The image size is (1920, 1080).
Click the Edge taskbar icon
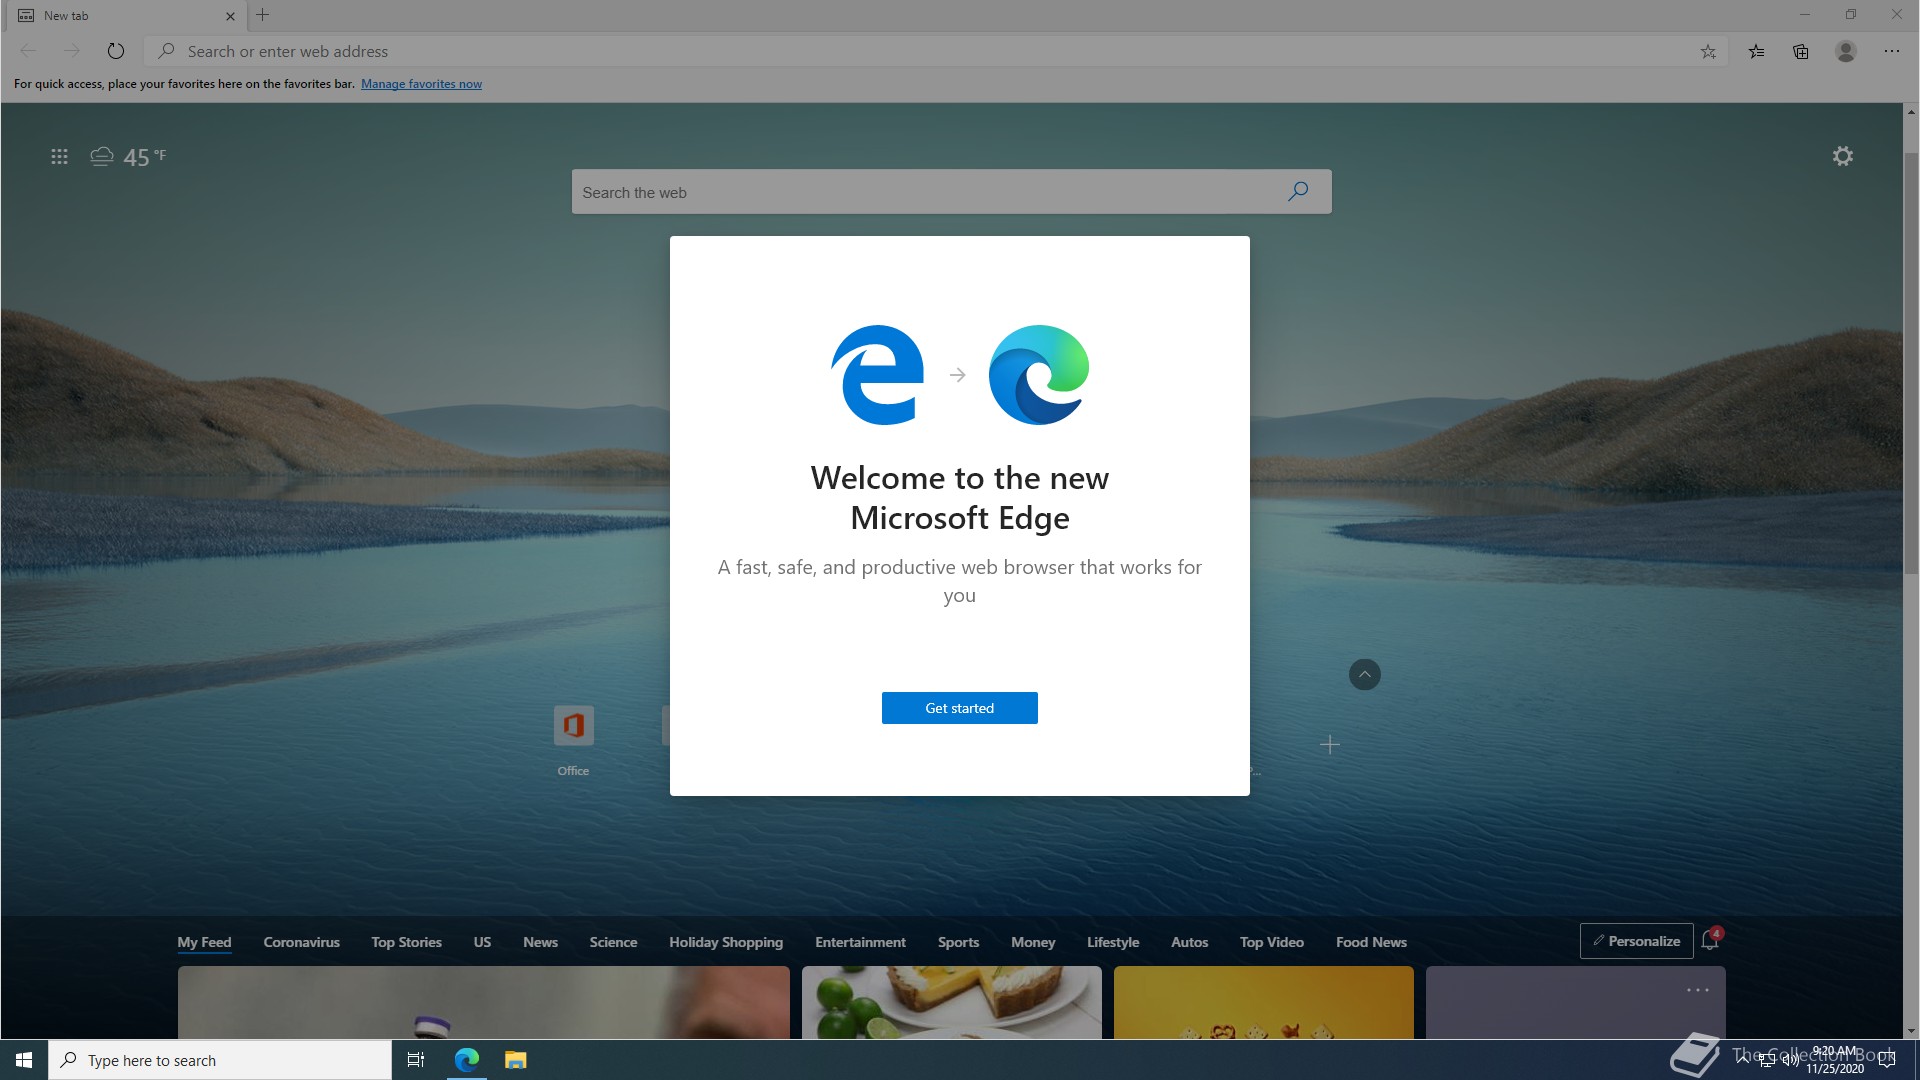point(467,1060)
